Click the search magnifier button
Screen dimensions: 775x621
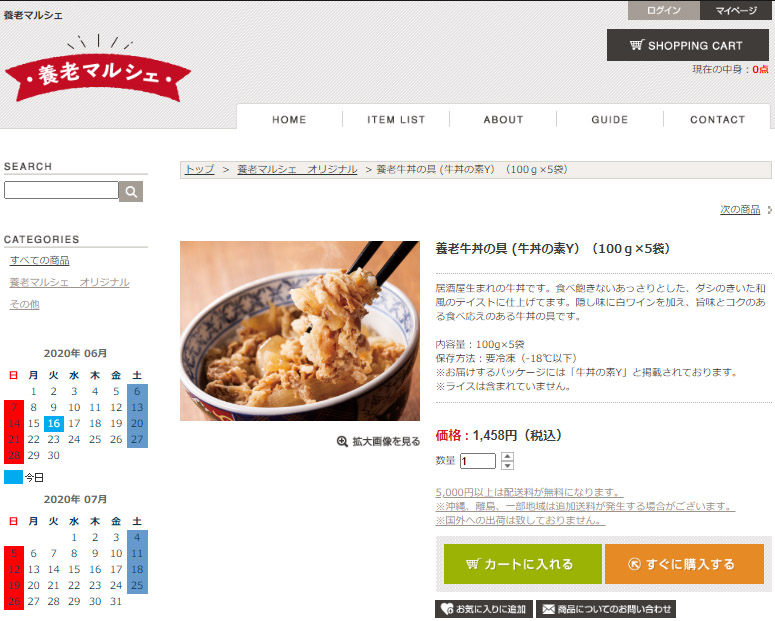pyautogui.click(x=131, y=191)
